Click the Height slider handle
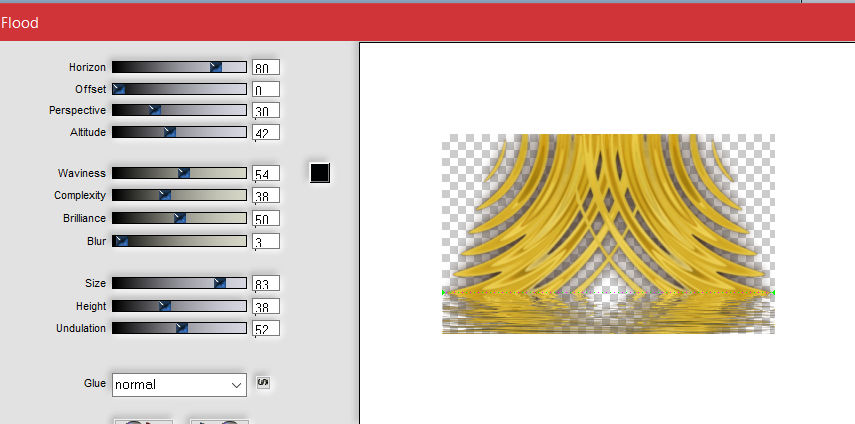The image size is (855, 424). pos(165,306)
